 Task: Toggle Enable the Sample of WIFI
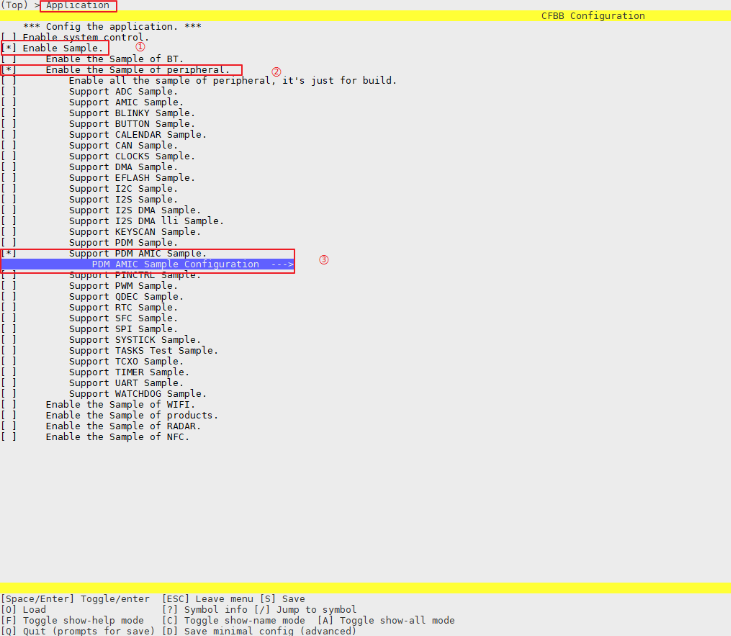pos(9,405)
